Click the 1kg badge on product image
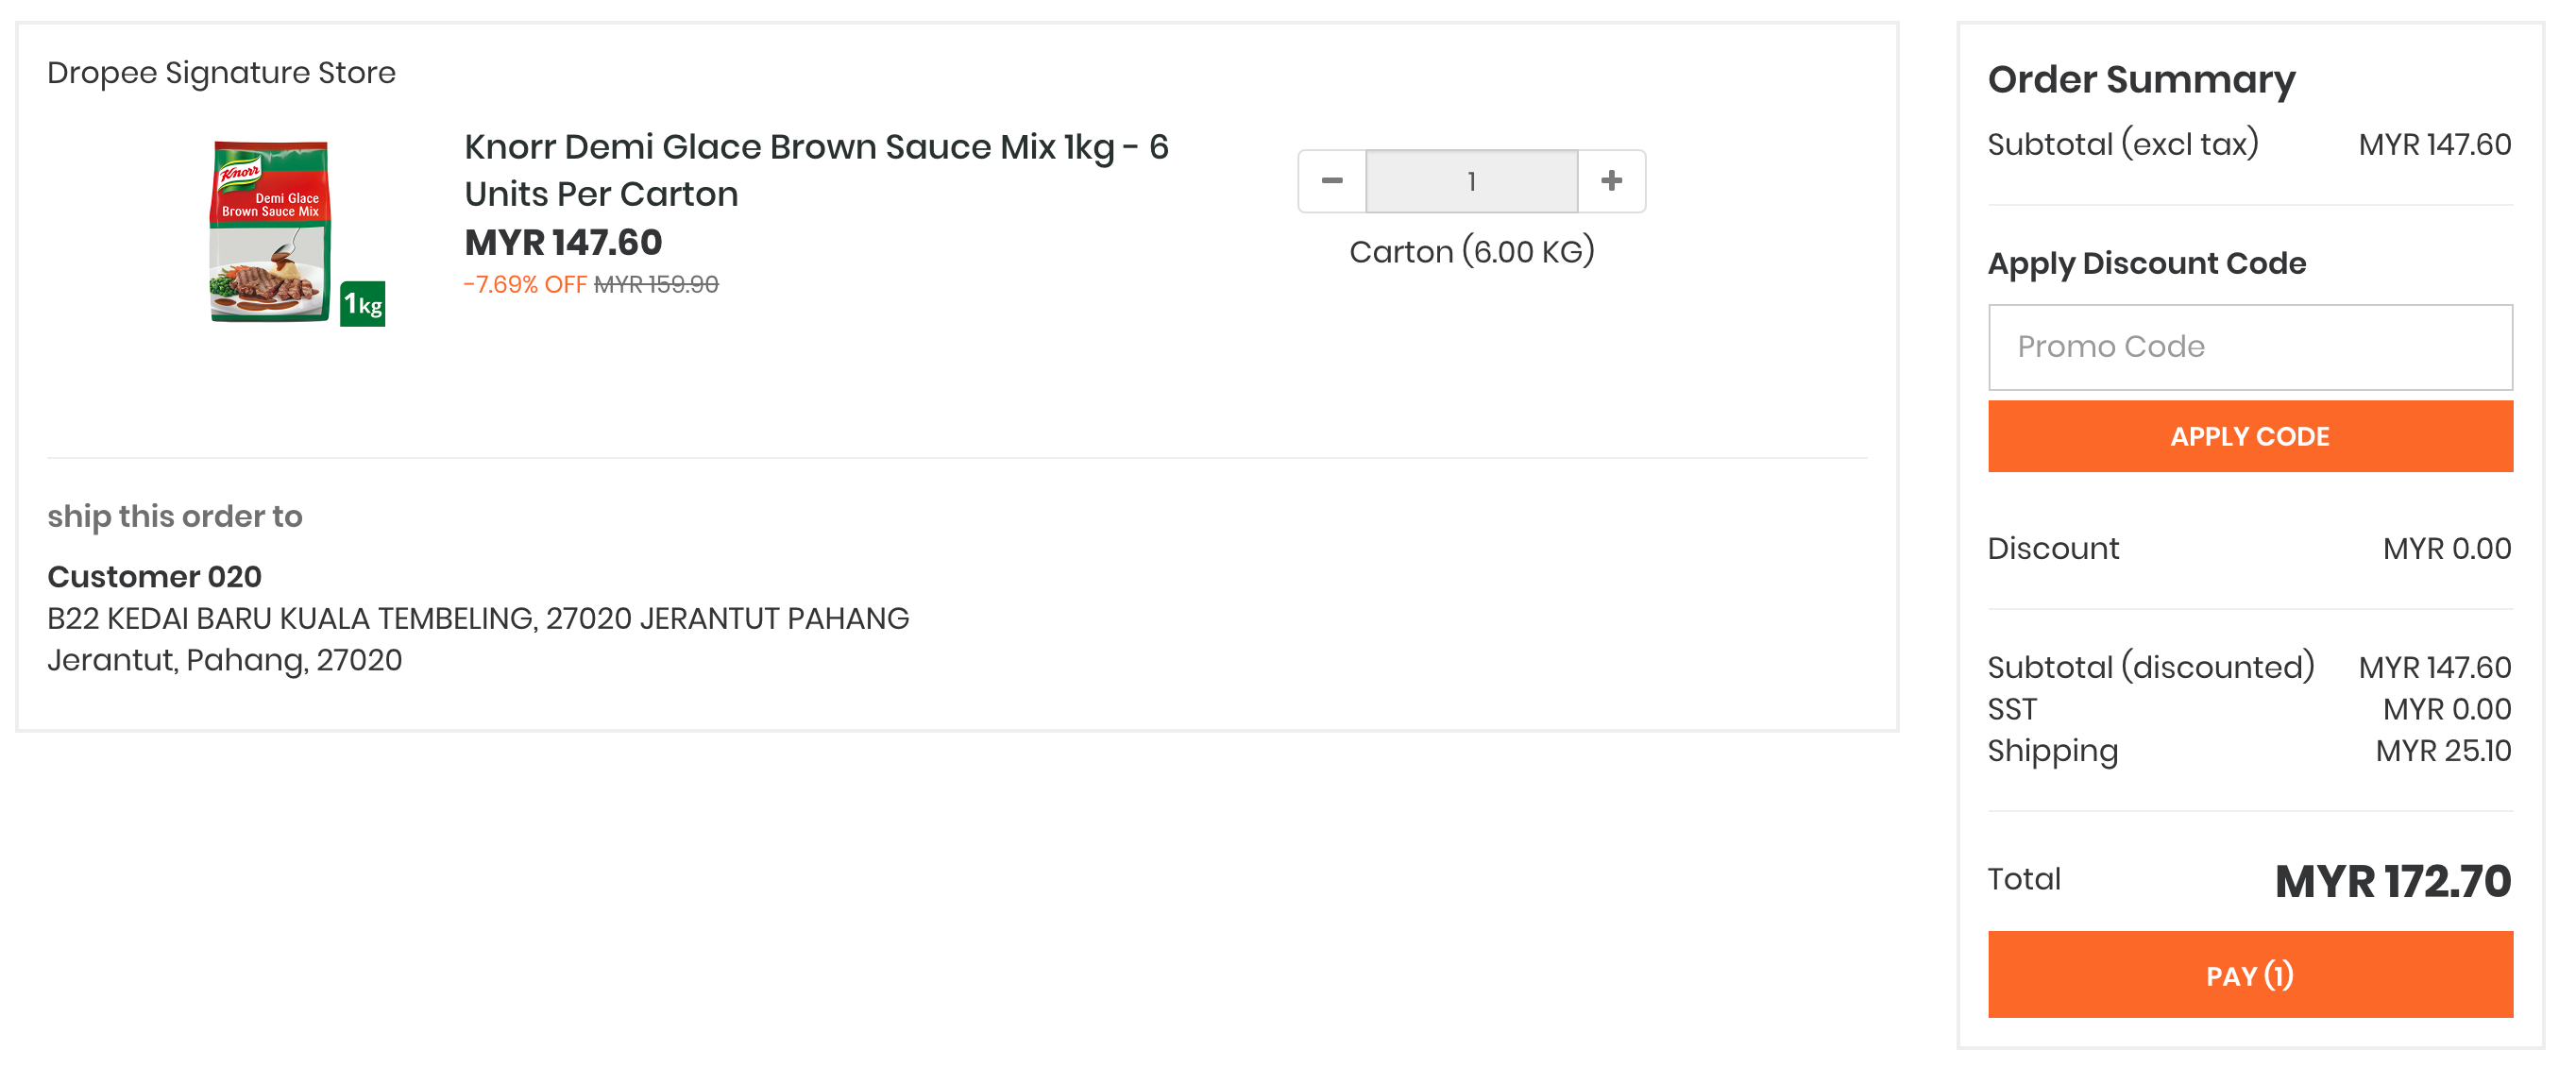The image size is (2576, 1067). (363, 304)
